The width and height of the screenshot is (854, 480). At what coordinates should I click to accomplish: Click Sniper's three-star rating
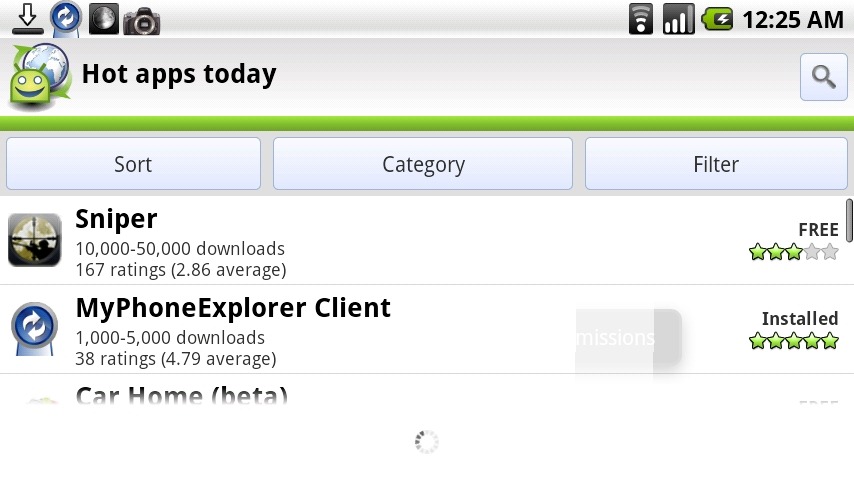click(x=793, y=253)
